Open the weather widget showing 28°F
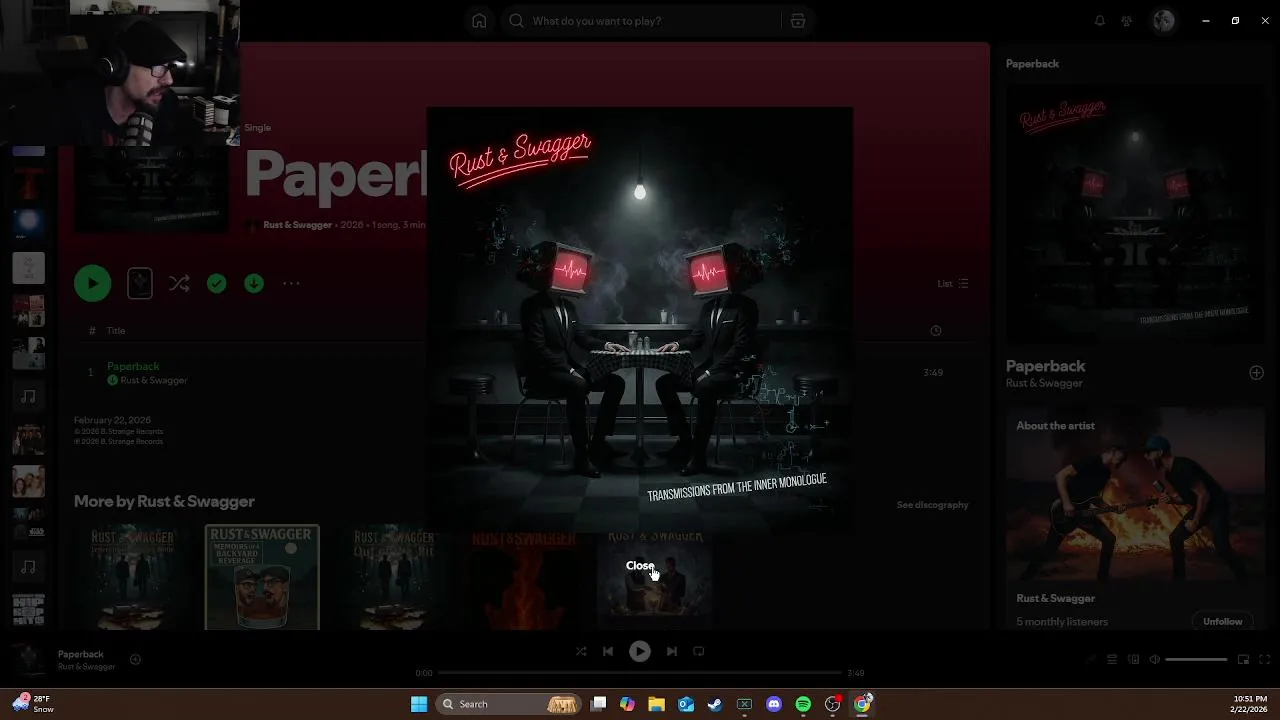Image resolution: width=1280 pixels, height=720 pixels. tap(32, 704)
